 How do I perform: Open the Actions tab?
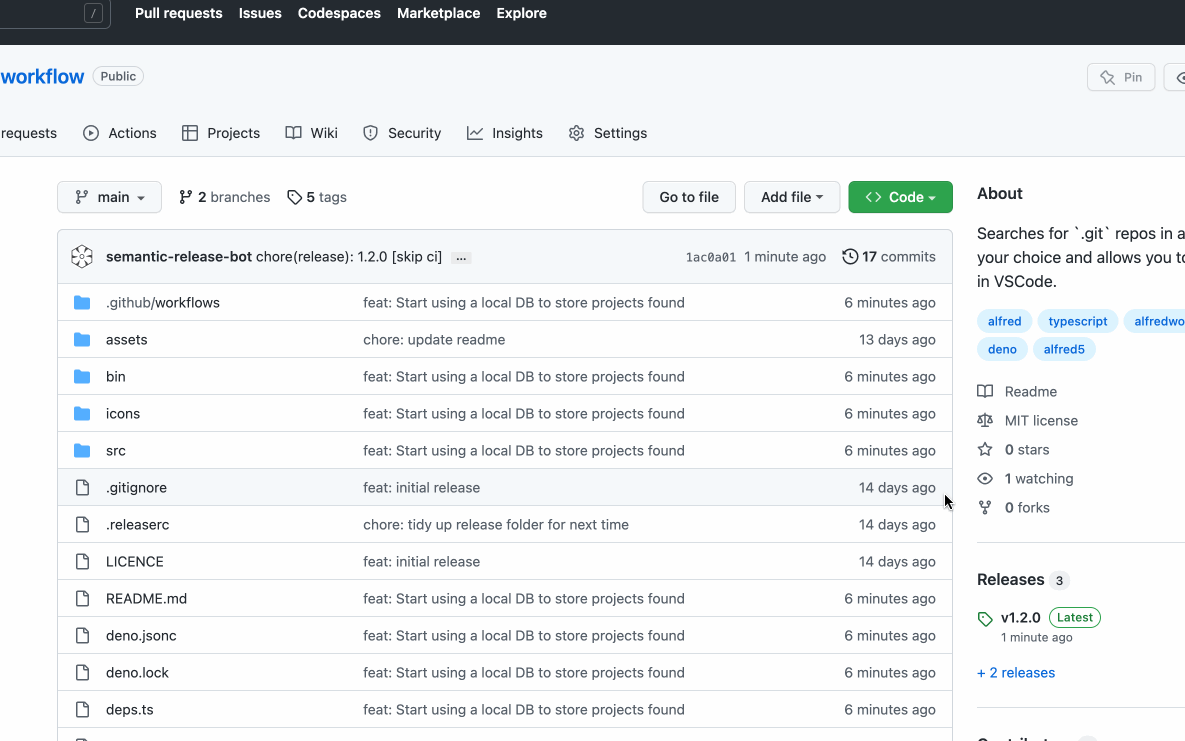119,133
